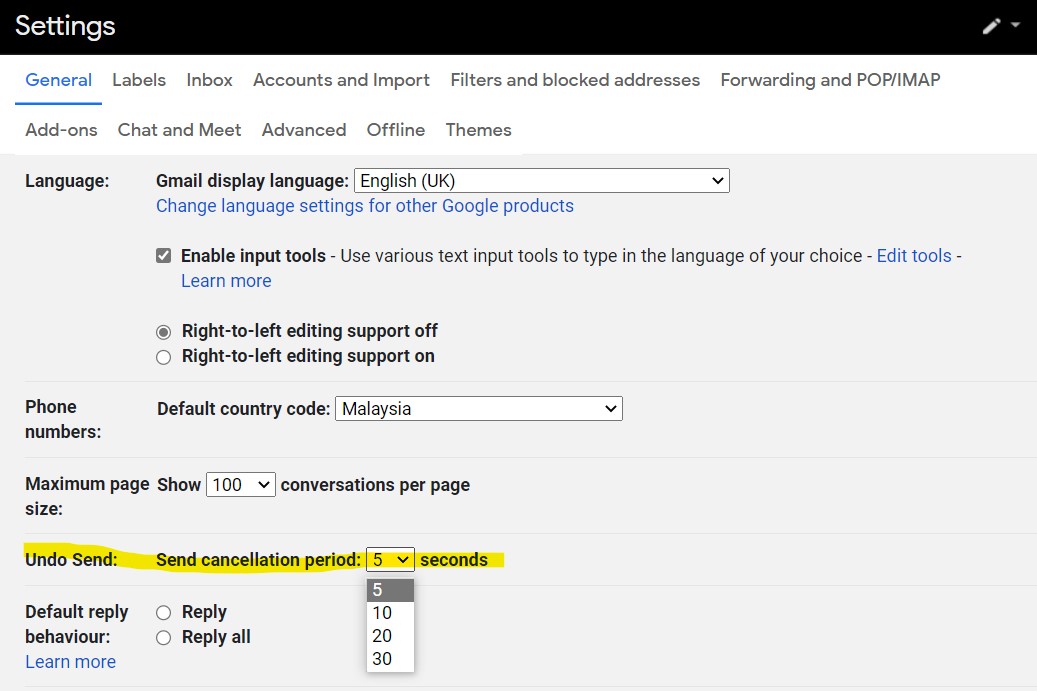Viewport: 1037px width, 691px height.
Task: Open the Edit tools link
Action: coord(913,256)
